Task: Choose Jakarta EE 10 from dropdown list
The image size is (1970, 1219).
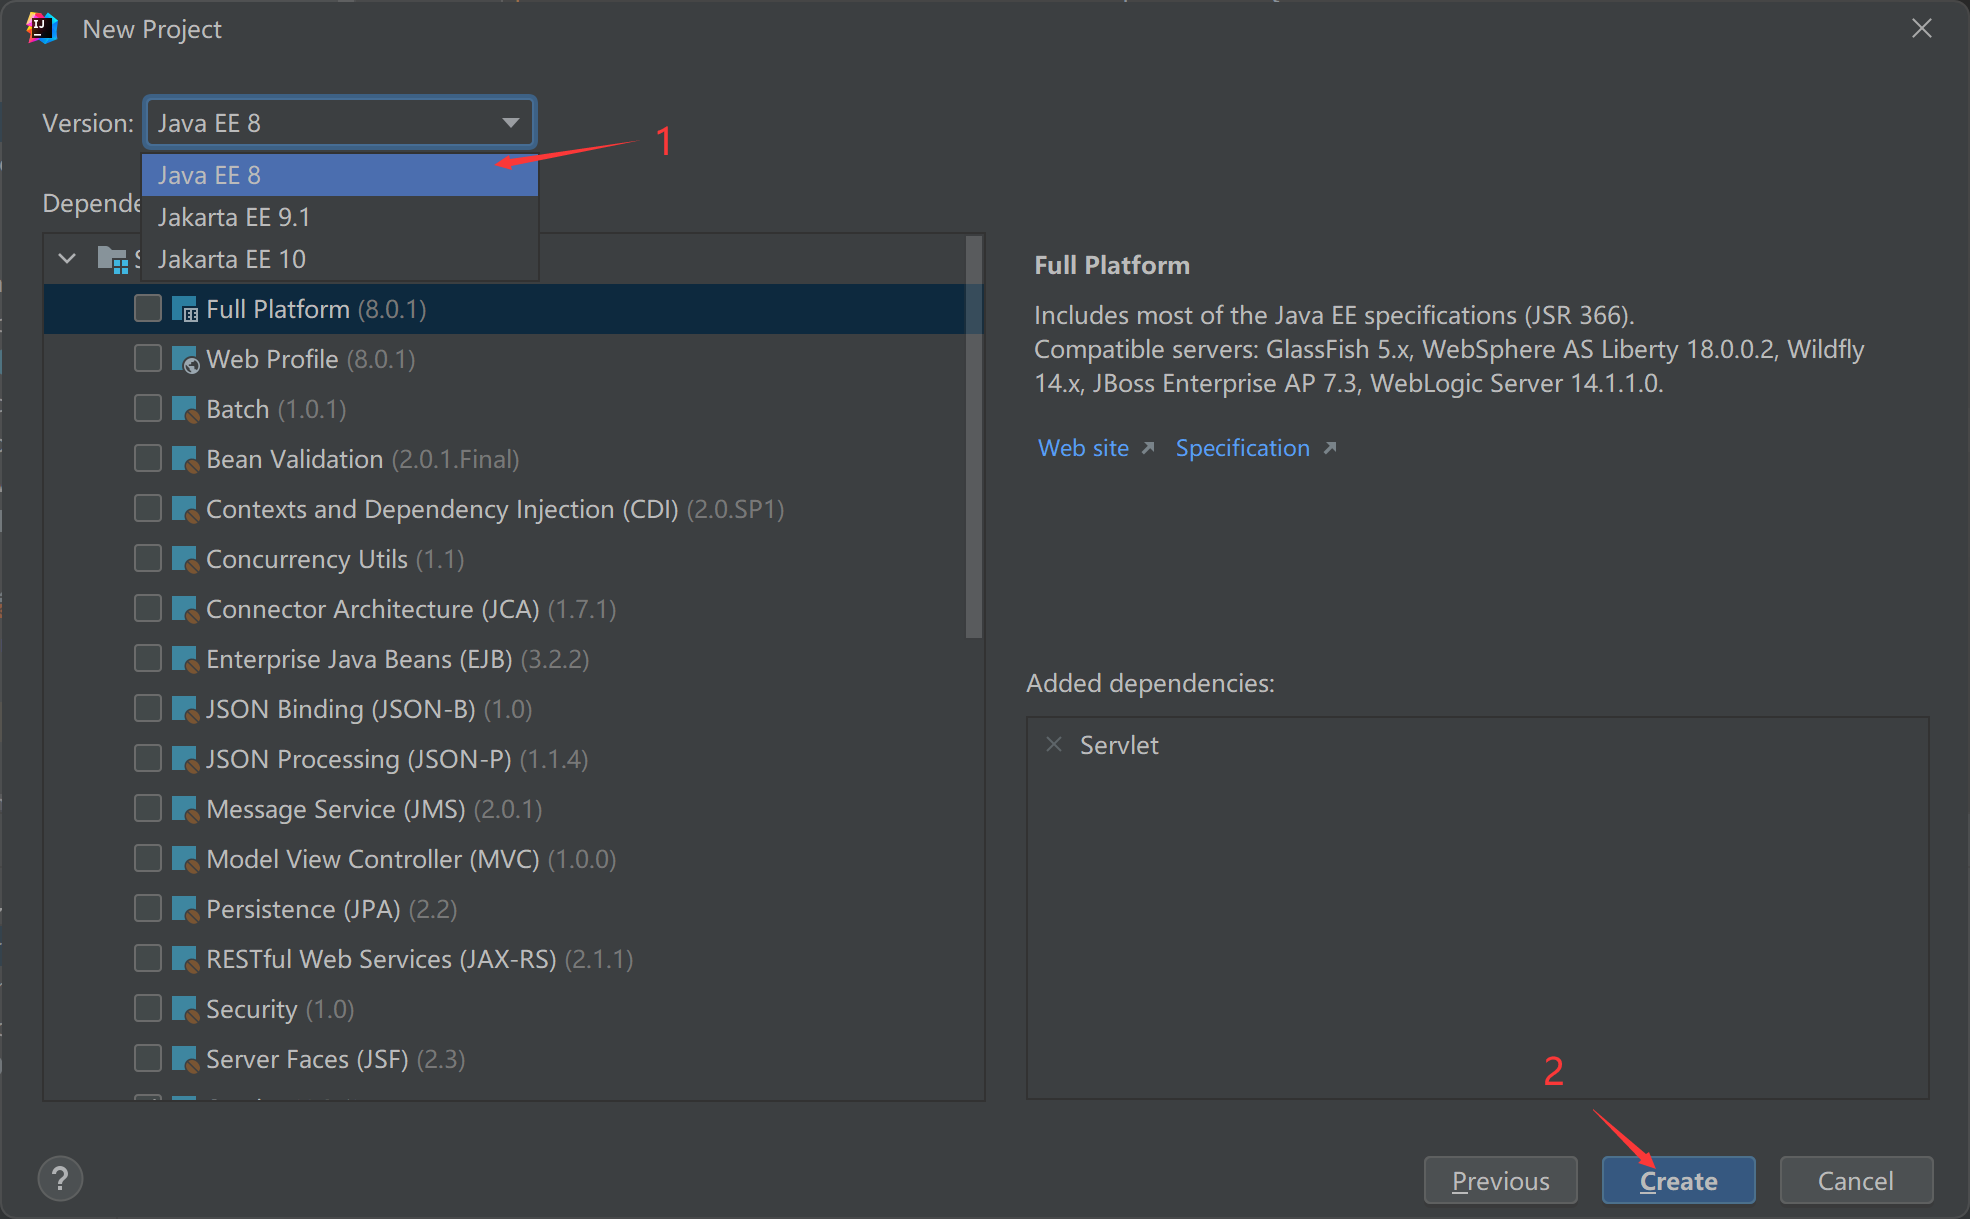Action: coord(340,259)
